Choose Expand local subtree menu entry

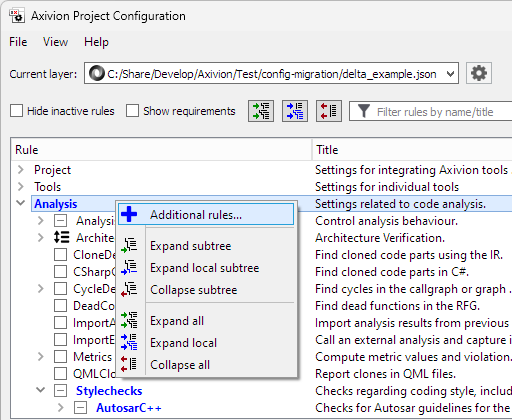[x=206, y=268]
